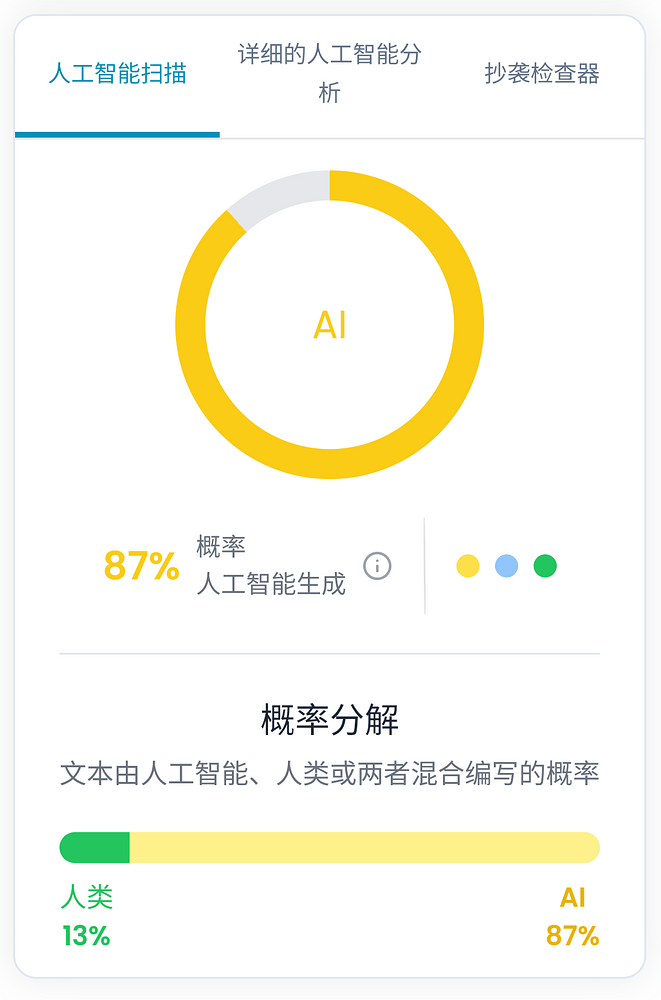The height and width of the screenshot is (1000, 661).
Task: Open the 人工智能扫描 tab
Action: tap(117, 73)
